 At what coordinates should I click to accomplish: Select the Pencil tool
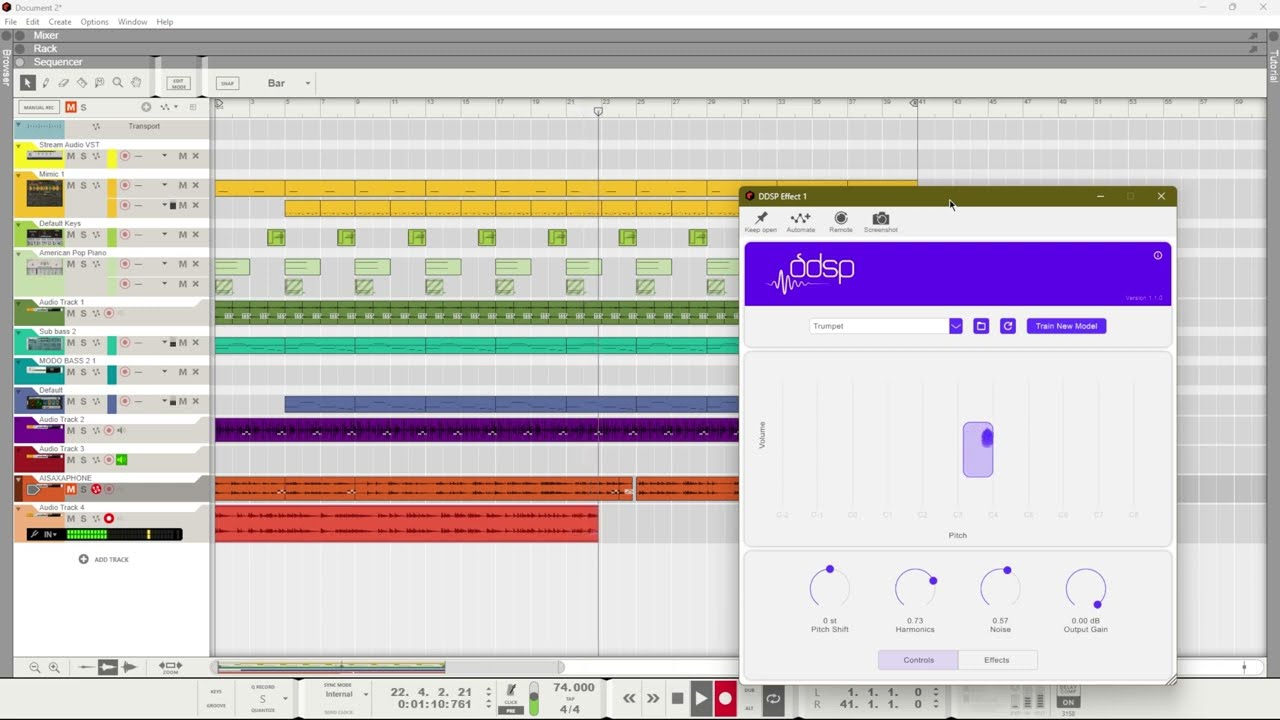pyautogui.click(x=46, y=83)
